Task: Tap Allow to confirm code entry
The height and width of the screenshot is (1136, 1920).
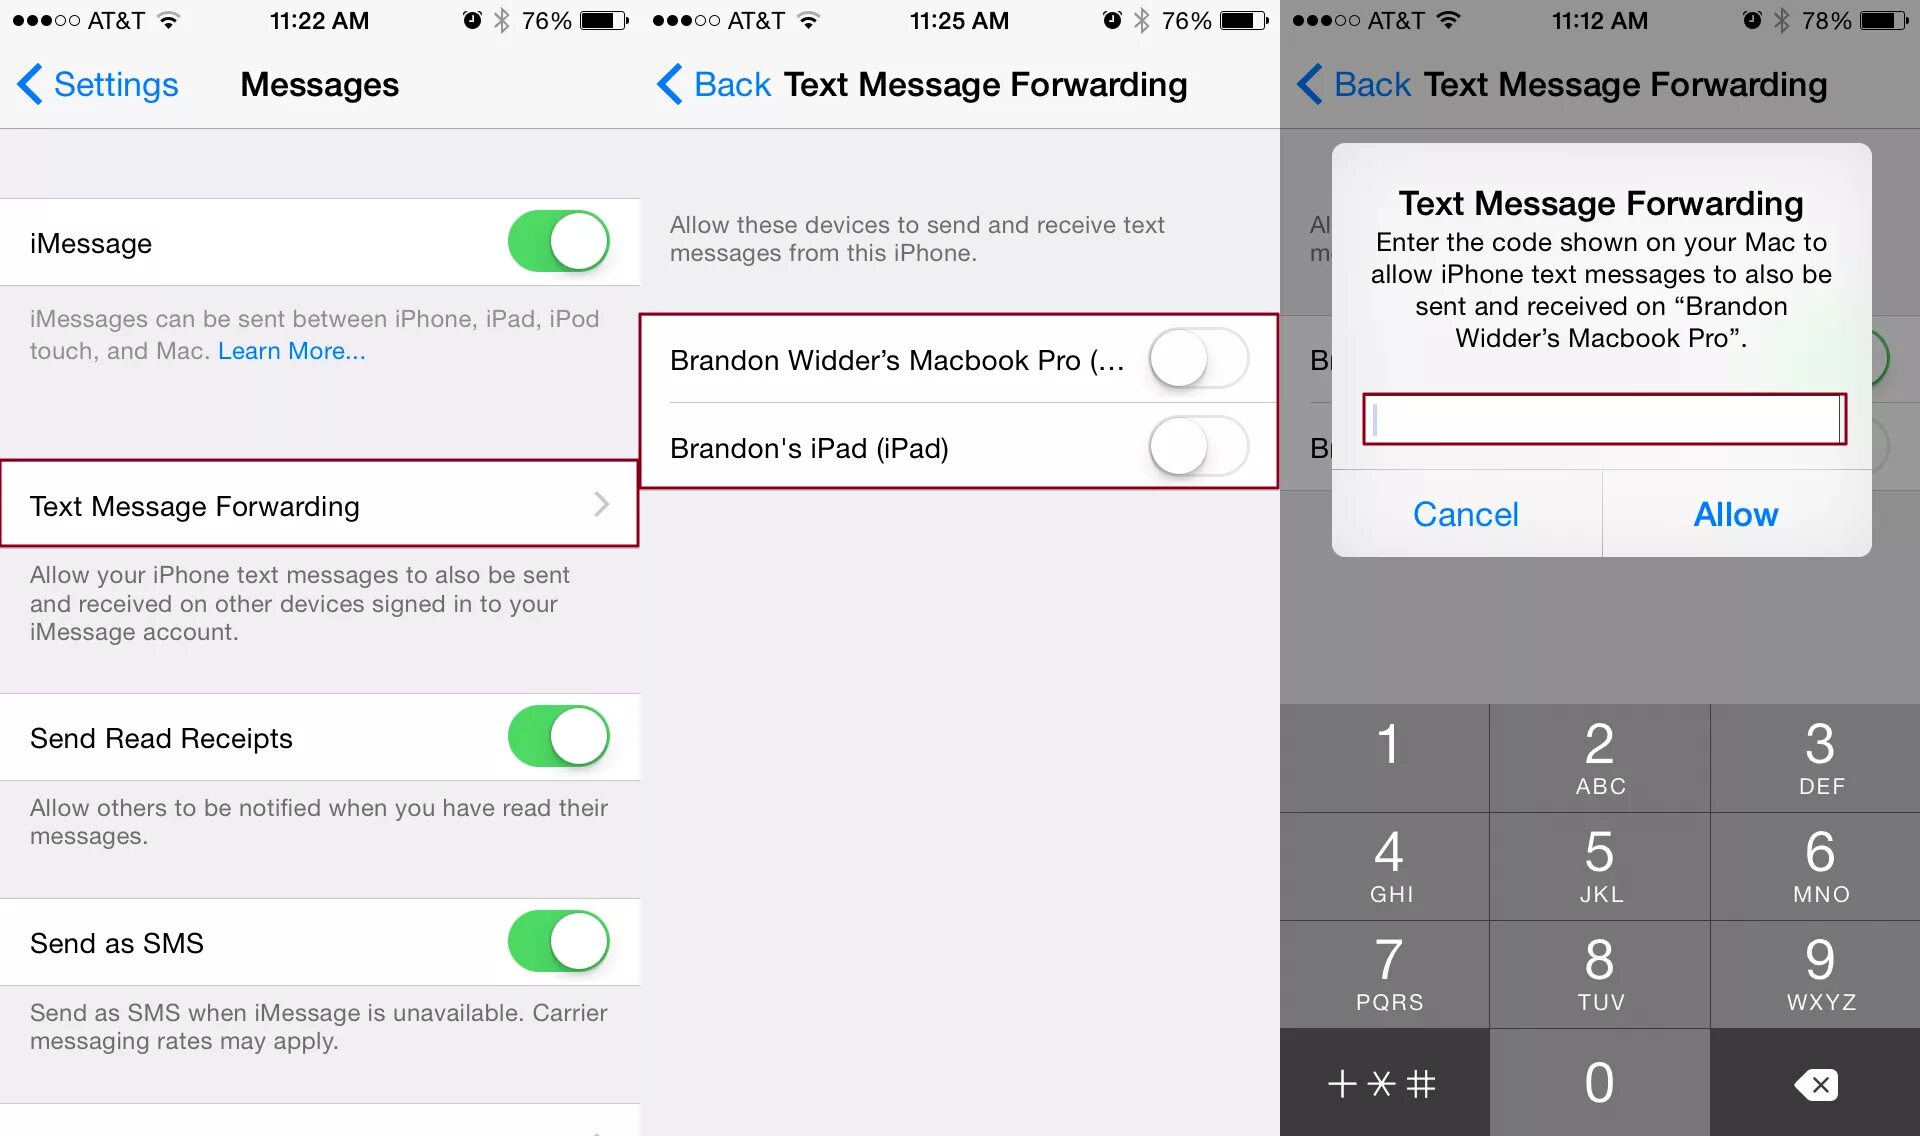Action: 1735,513
